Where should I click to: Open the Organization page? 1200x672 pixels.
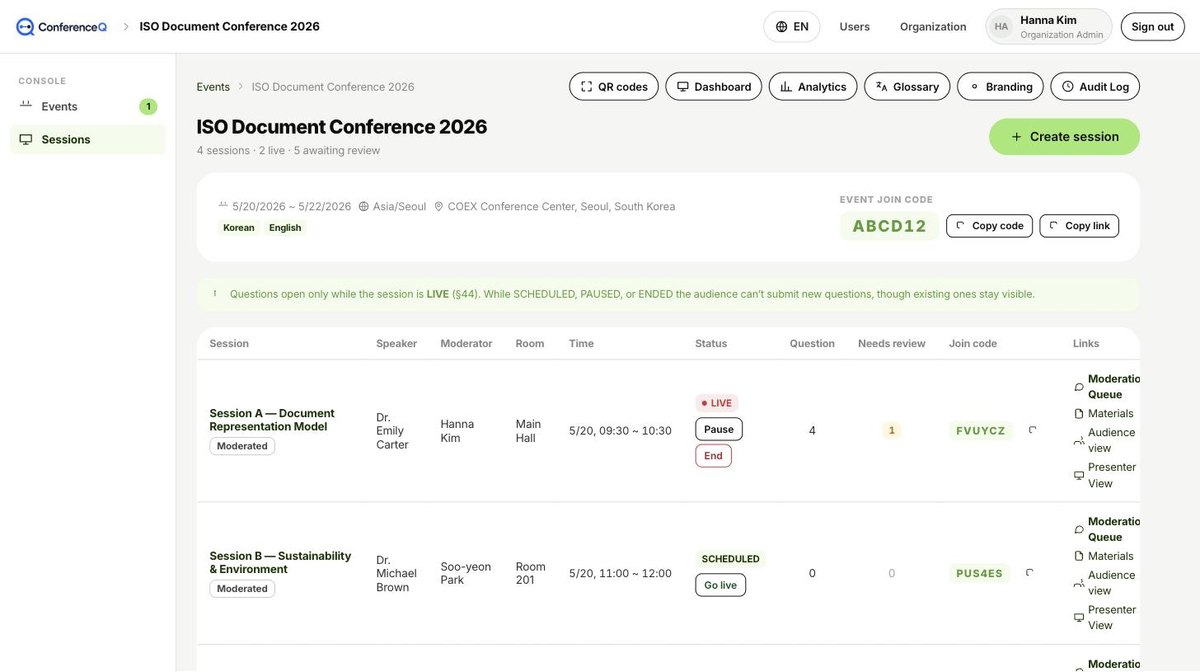(x=933, y=27)
